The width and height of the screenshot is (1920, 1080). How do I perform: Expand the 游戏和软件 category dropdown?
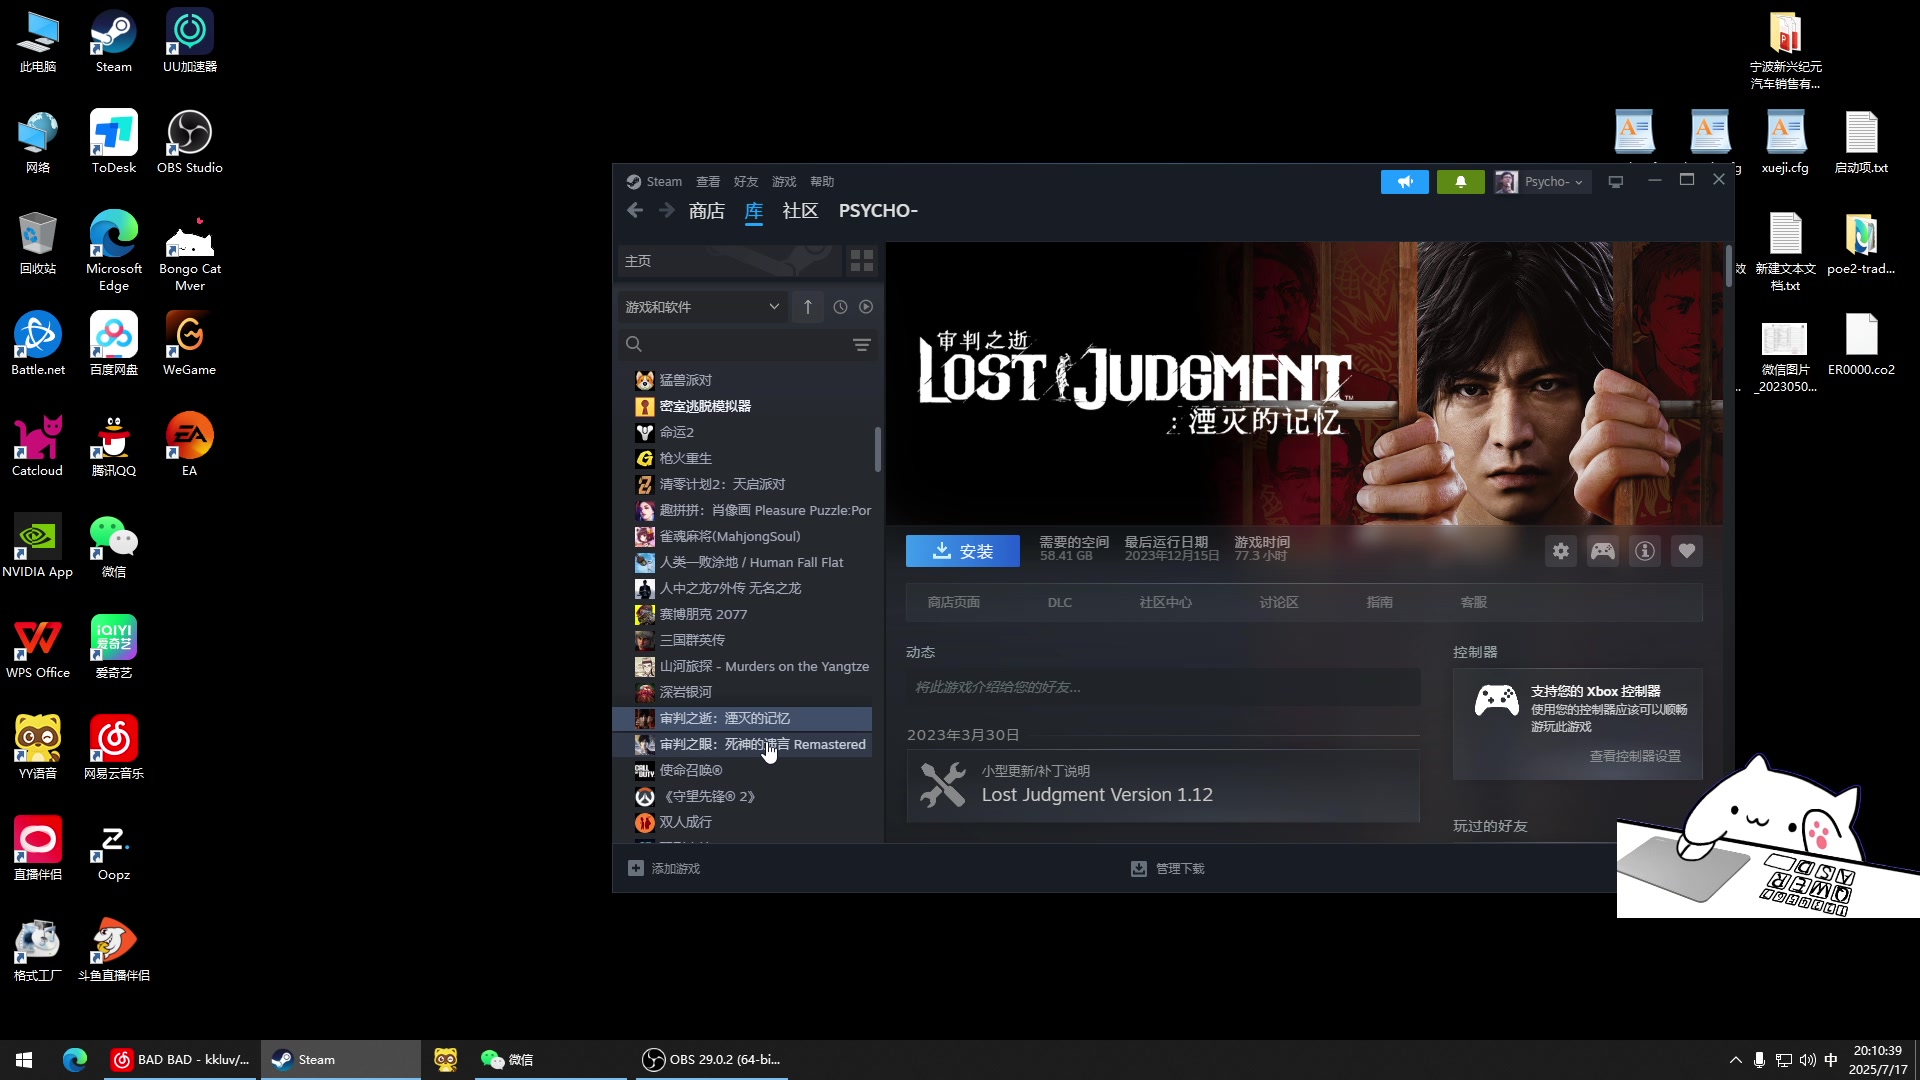point(701,307)
